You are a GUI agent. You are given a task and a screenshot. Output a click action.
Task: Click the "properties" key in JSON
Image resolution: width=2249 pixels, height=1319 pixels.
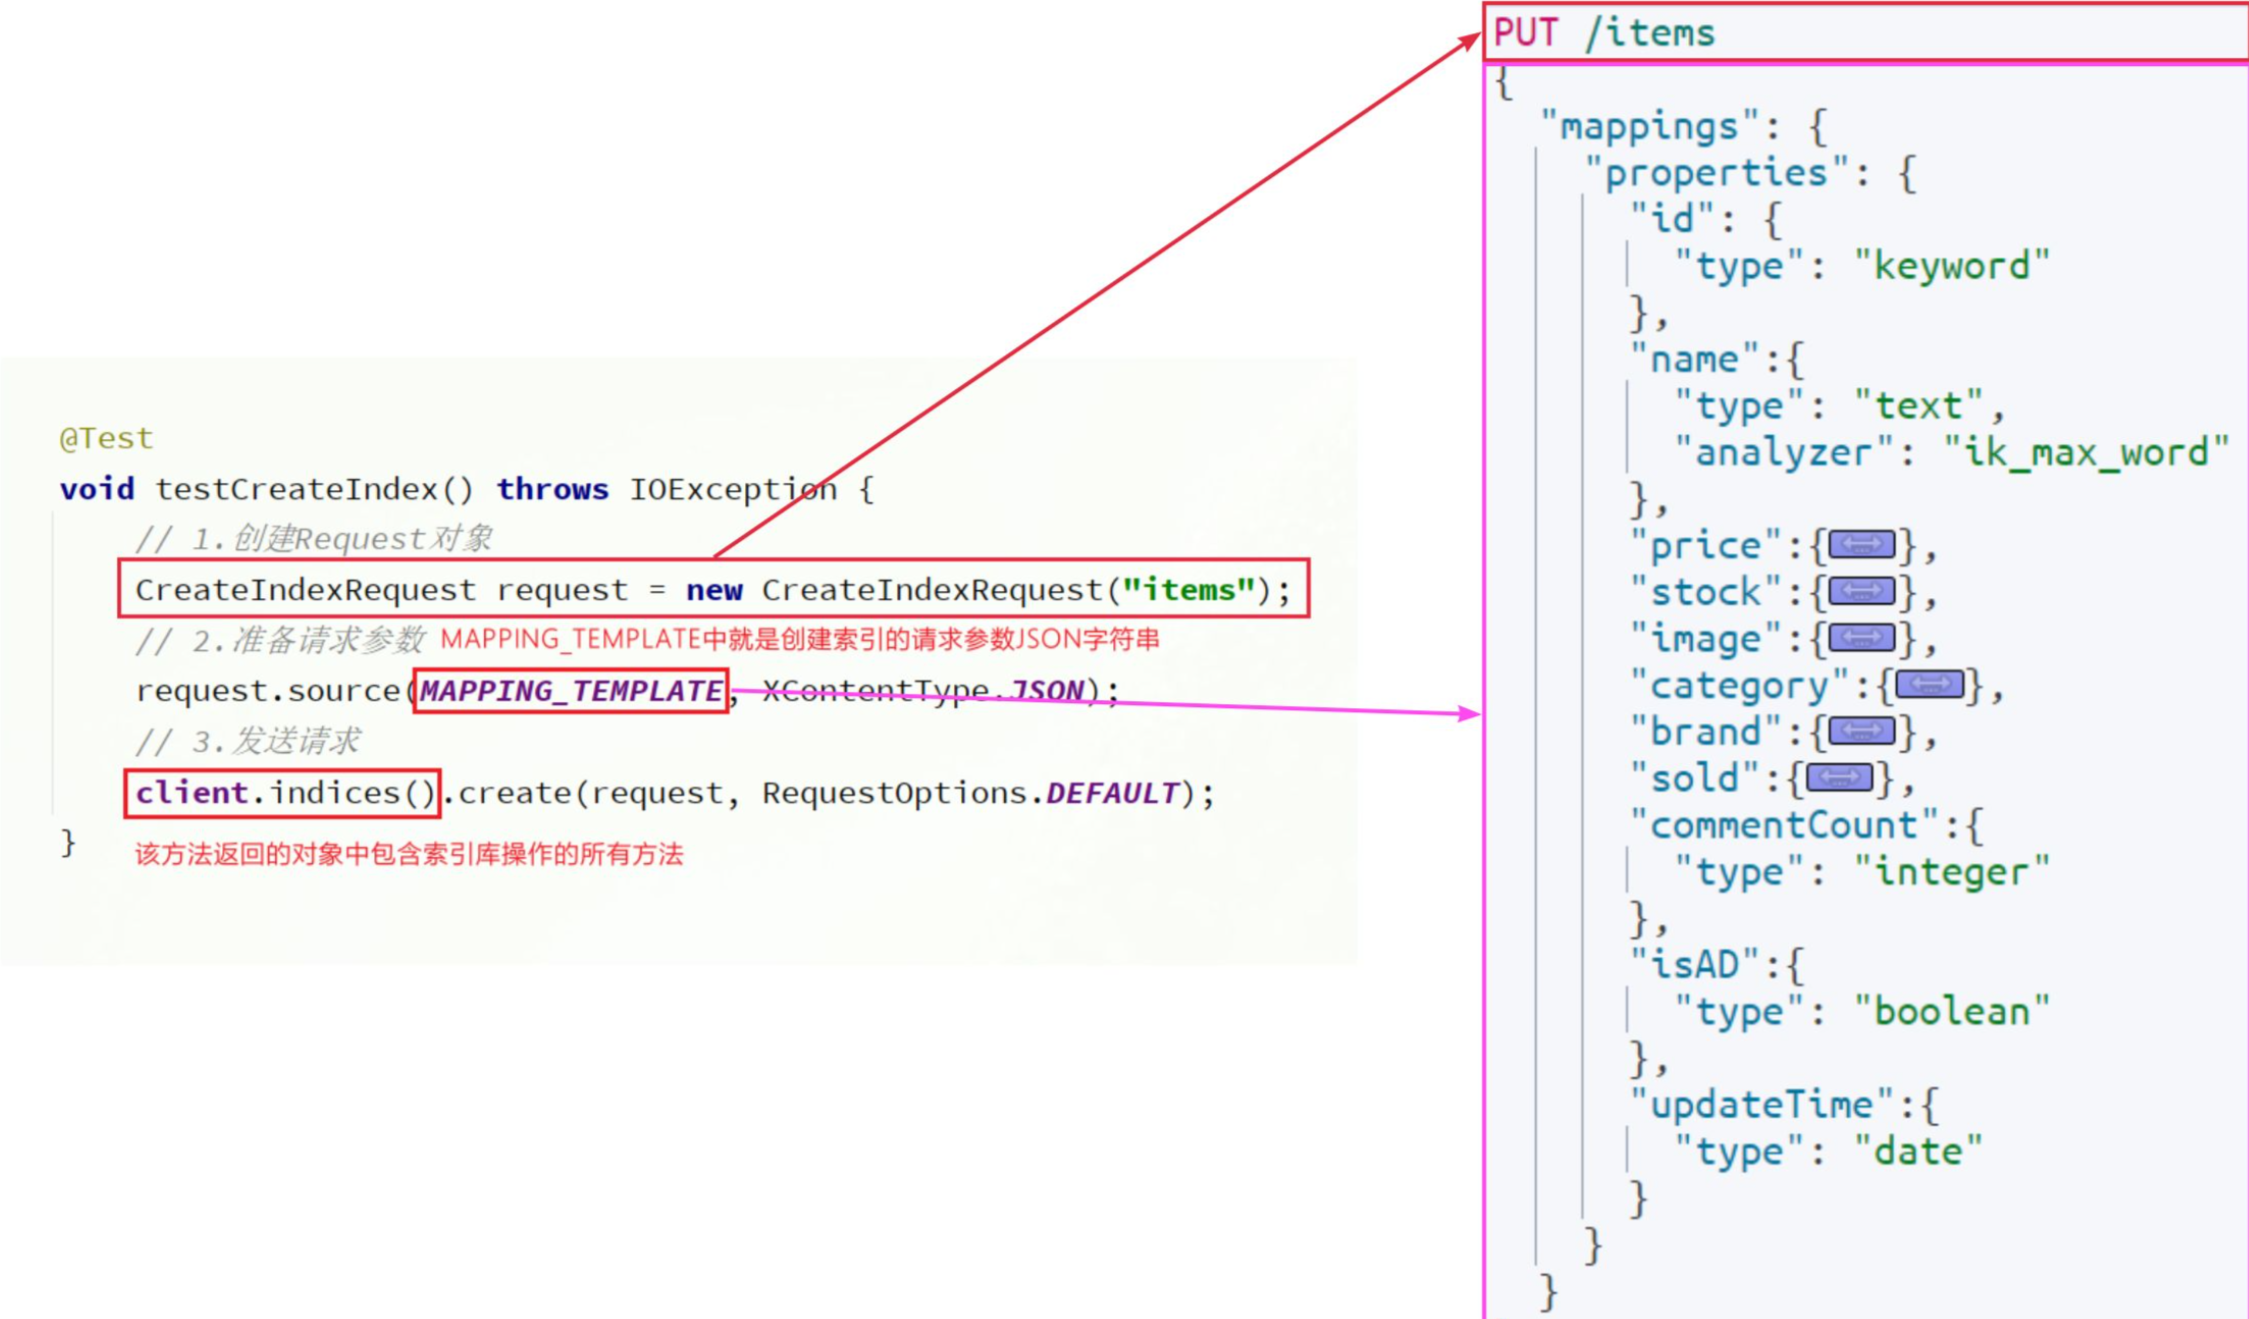[x=1716, y=173]
